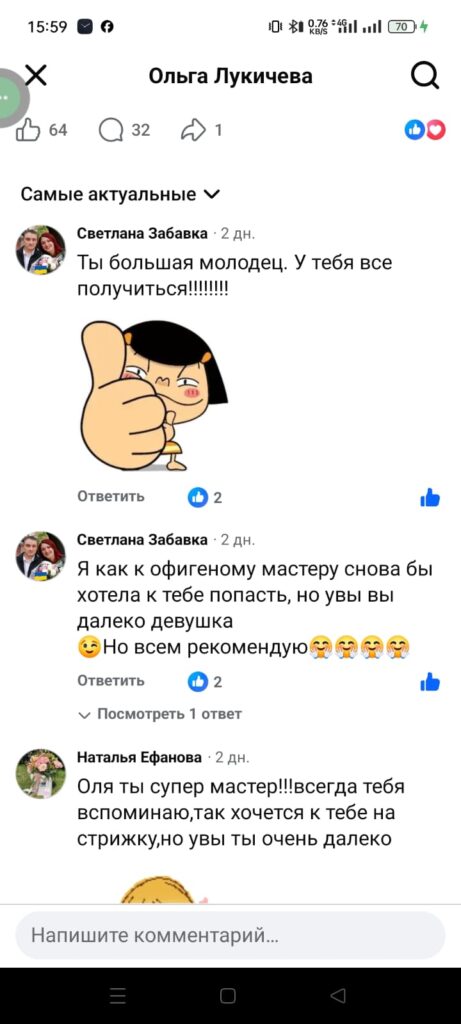Open reaction count on thumbs-up sticker comment

[205, 498]
